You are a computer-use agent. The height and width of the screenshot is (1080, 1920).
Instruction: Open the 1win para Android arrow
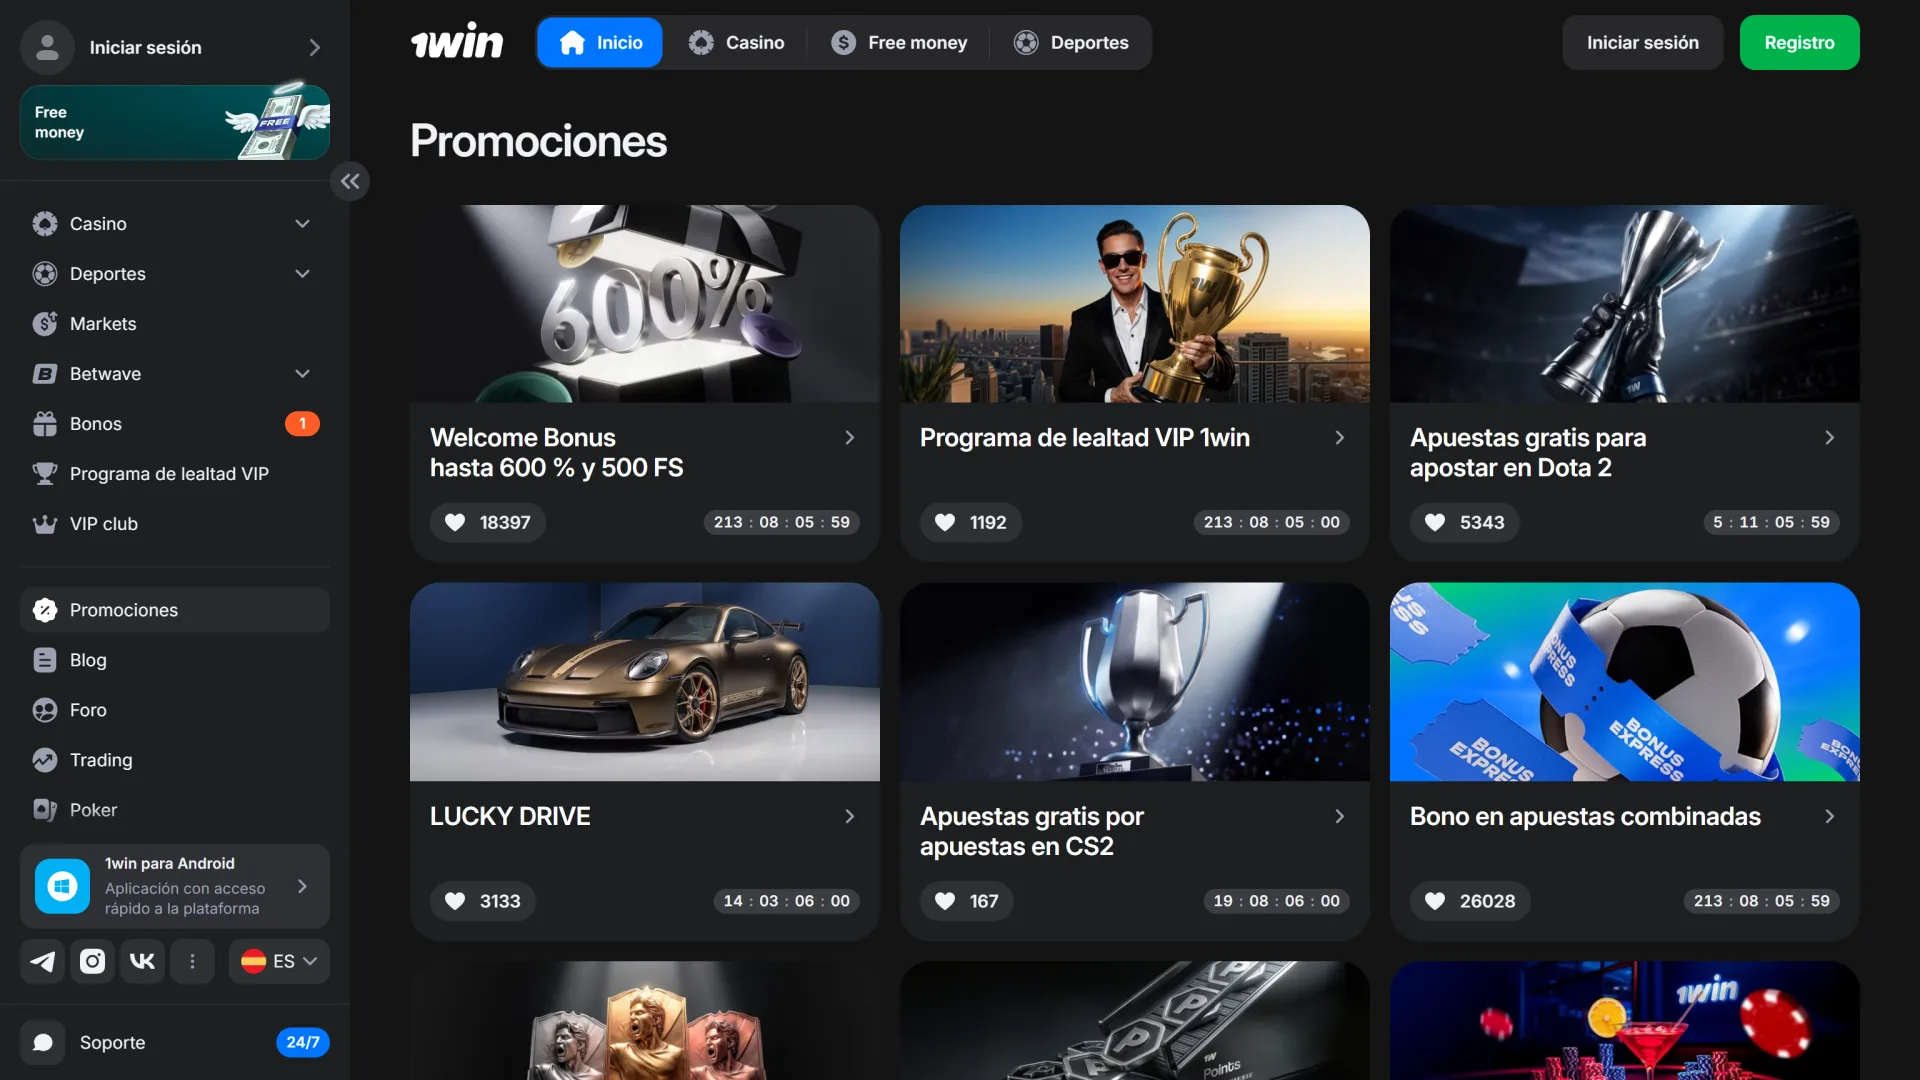[302, 886]
